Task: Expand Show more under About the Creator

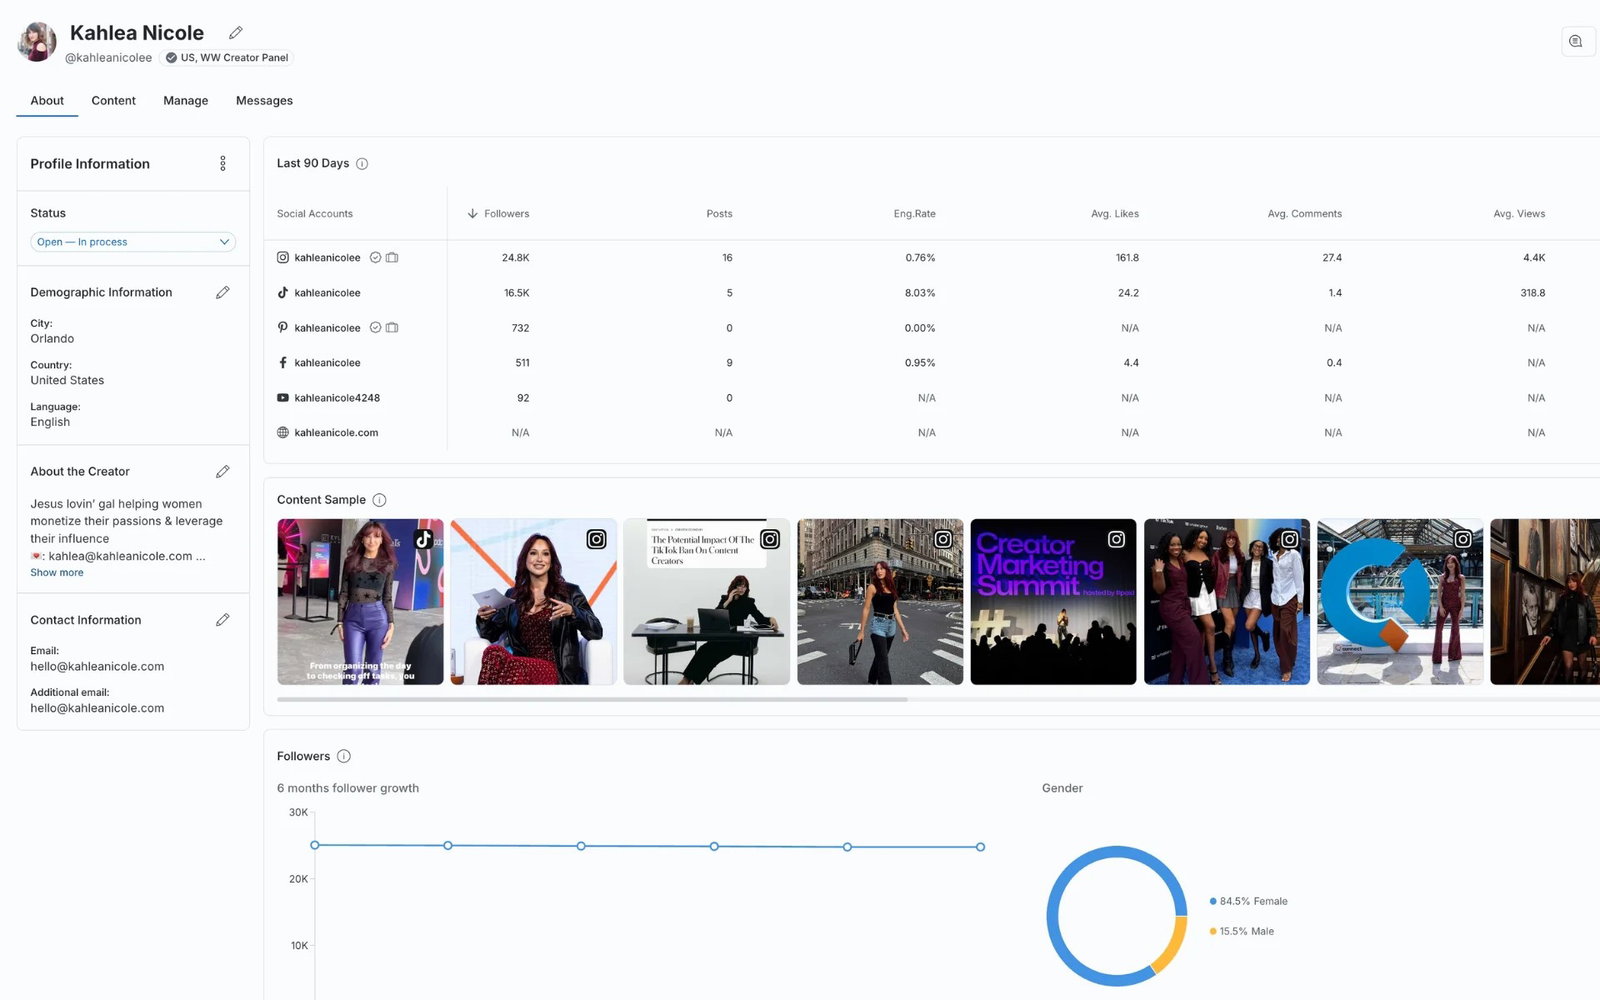Action: tap(56, 572)
